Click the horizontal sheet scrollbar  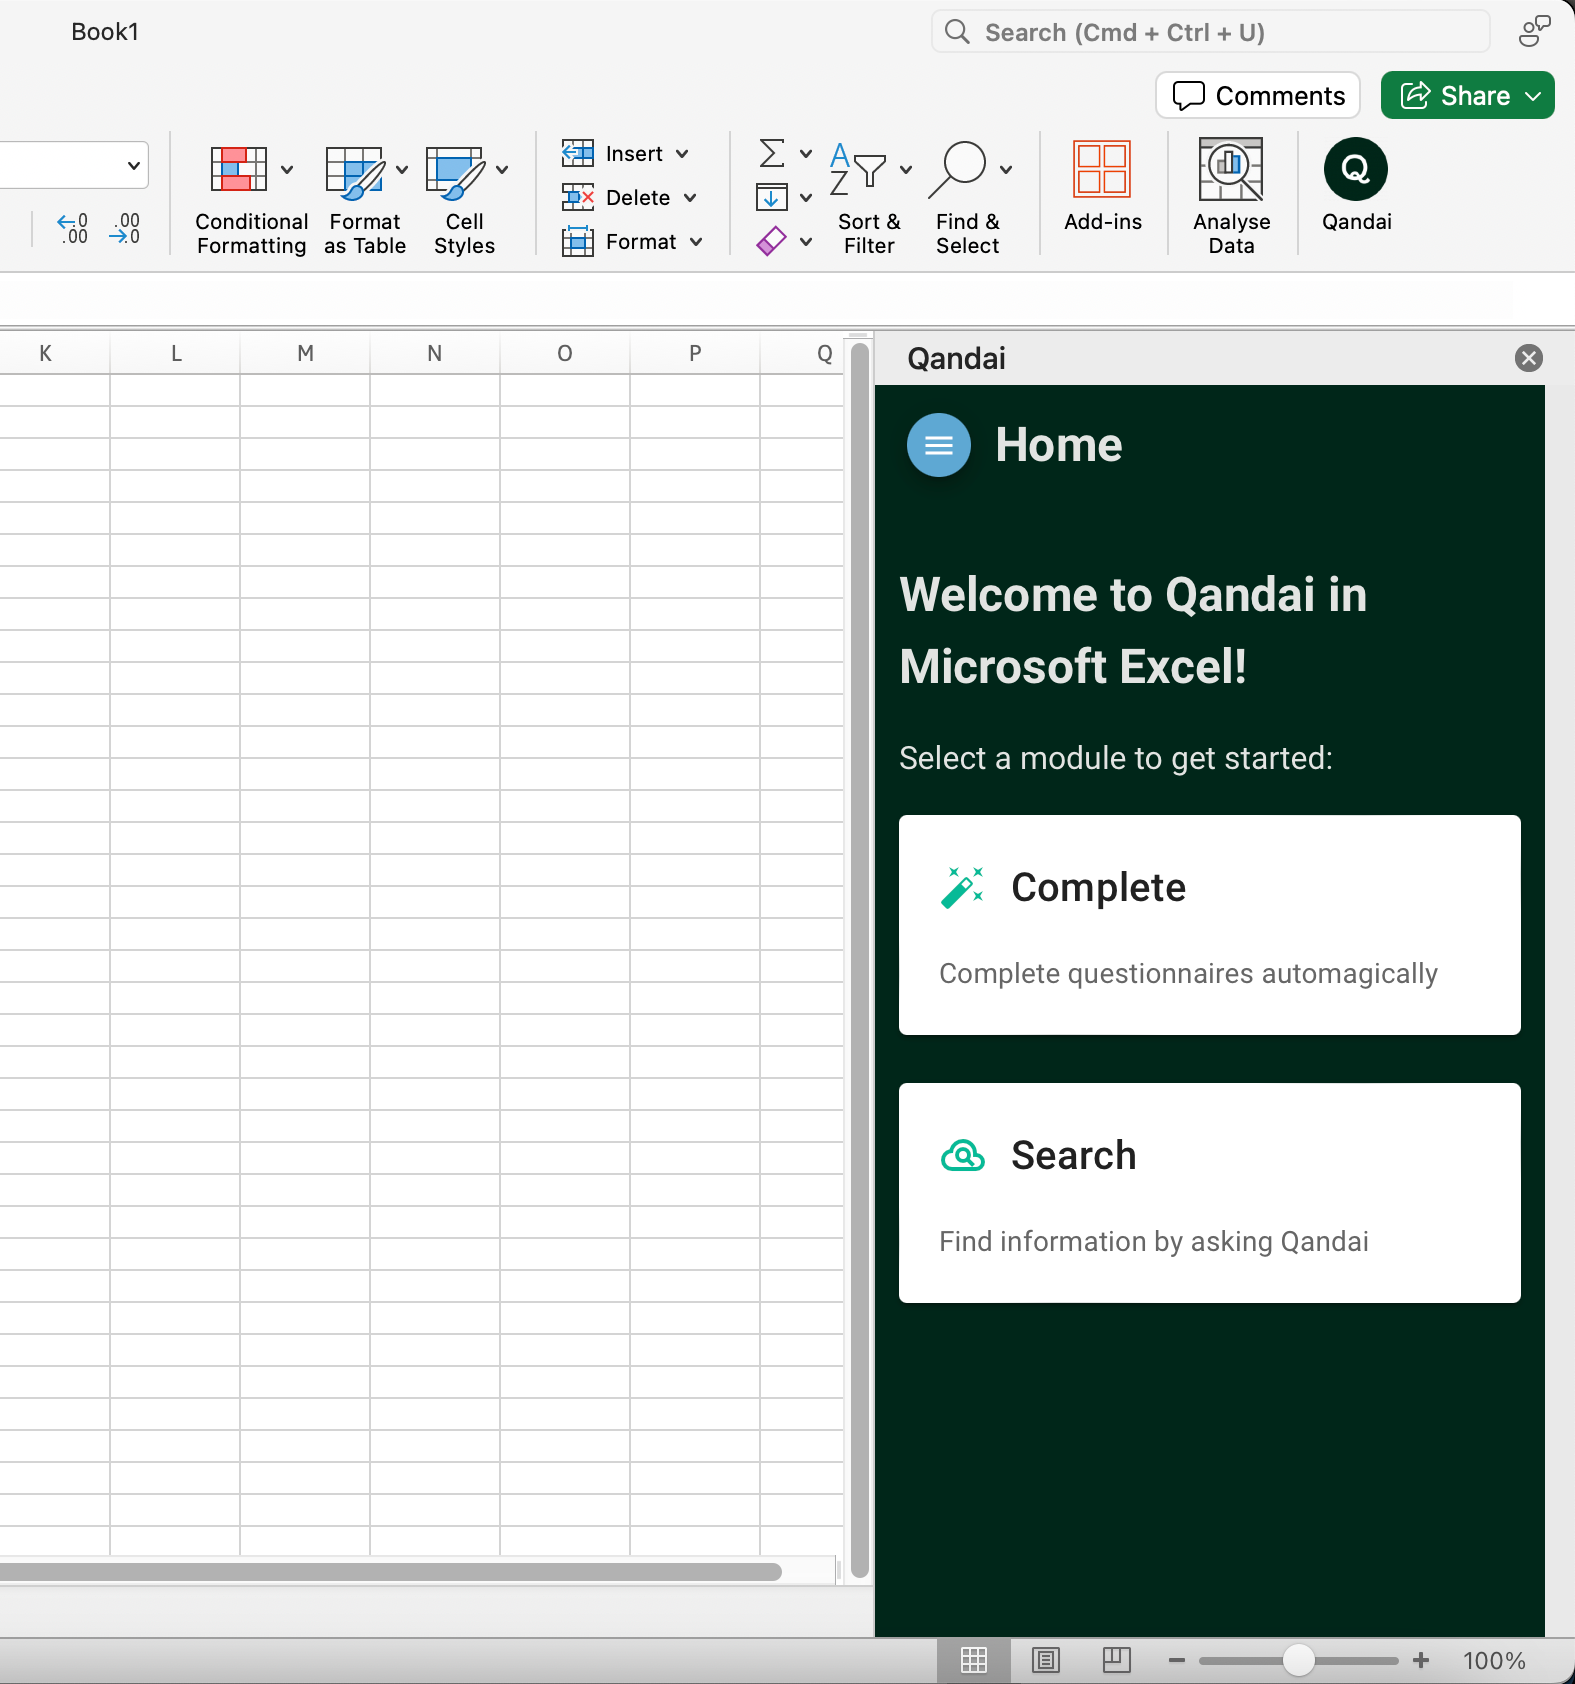390,1572
